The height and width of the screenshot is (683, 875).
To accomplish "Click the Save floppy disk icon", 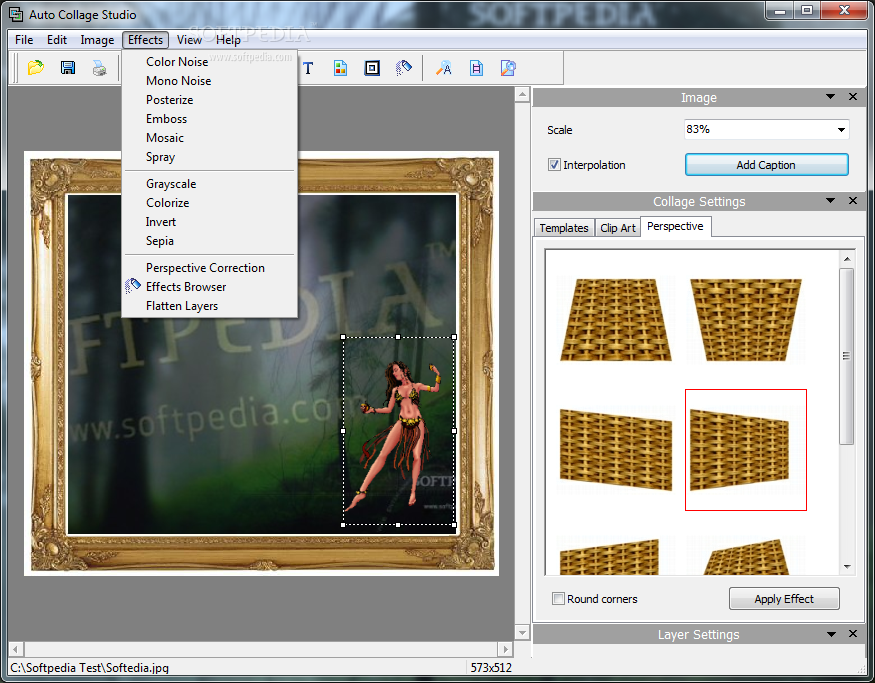I will pyautogui.click(x=68, y=68).
